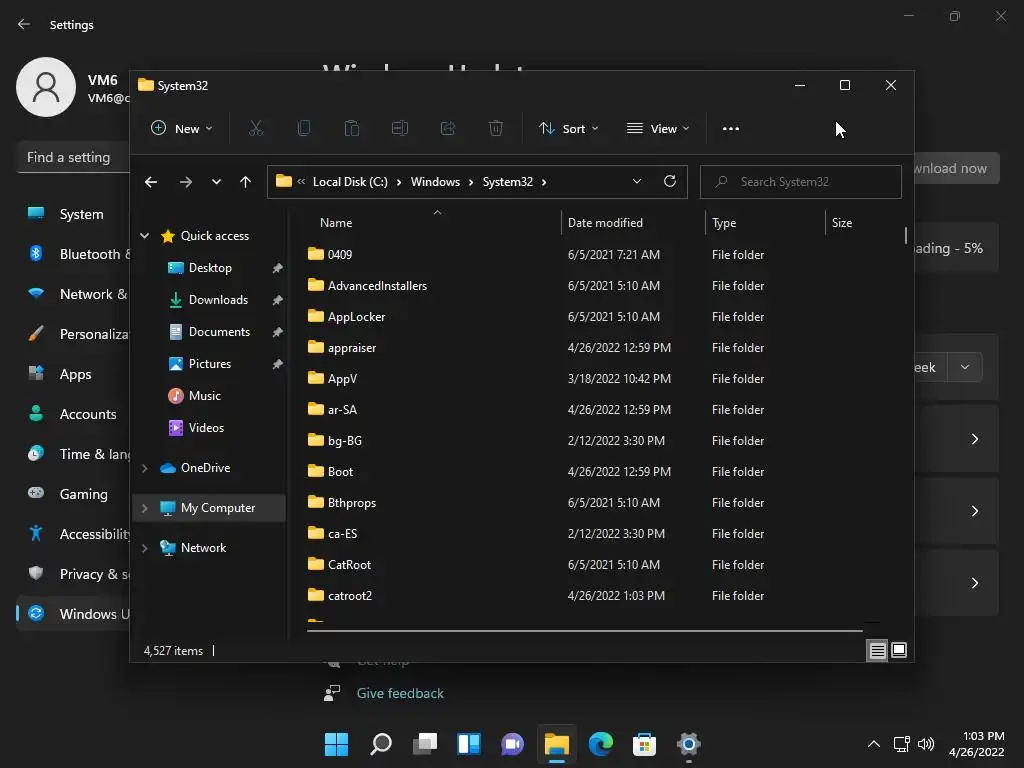Go forward with the Explorer forward arrow
Image resolution: width=1024 pixels, height=768 pixels.
click(185, 182)
